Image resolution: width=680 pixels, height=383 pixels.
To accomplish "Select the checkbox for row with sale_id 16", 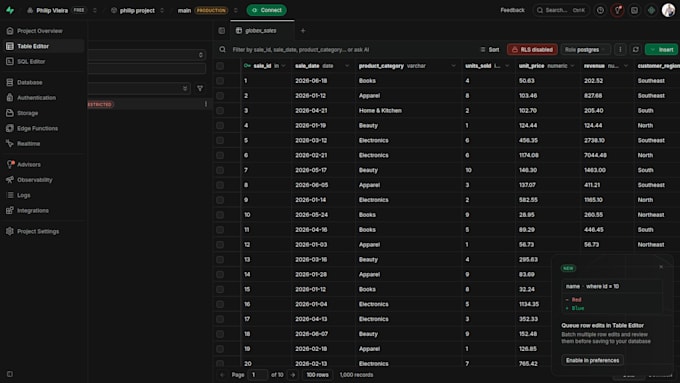I will click(x=220, y=304).
